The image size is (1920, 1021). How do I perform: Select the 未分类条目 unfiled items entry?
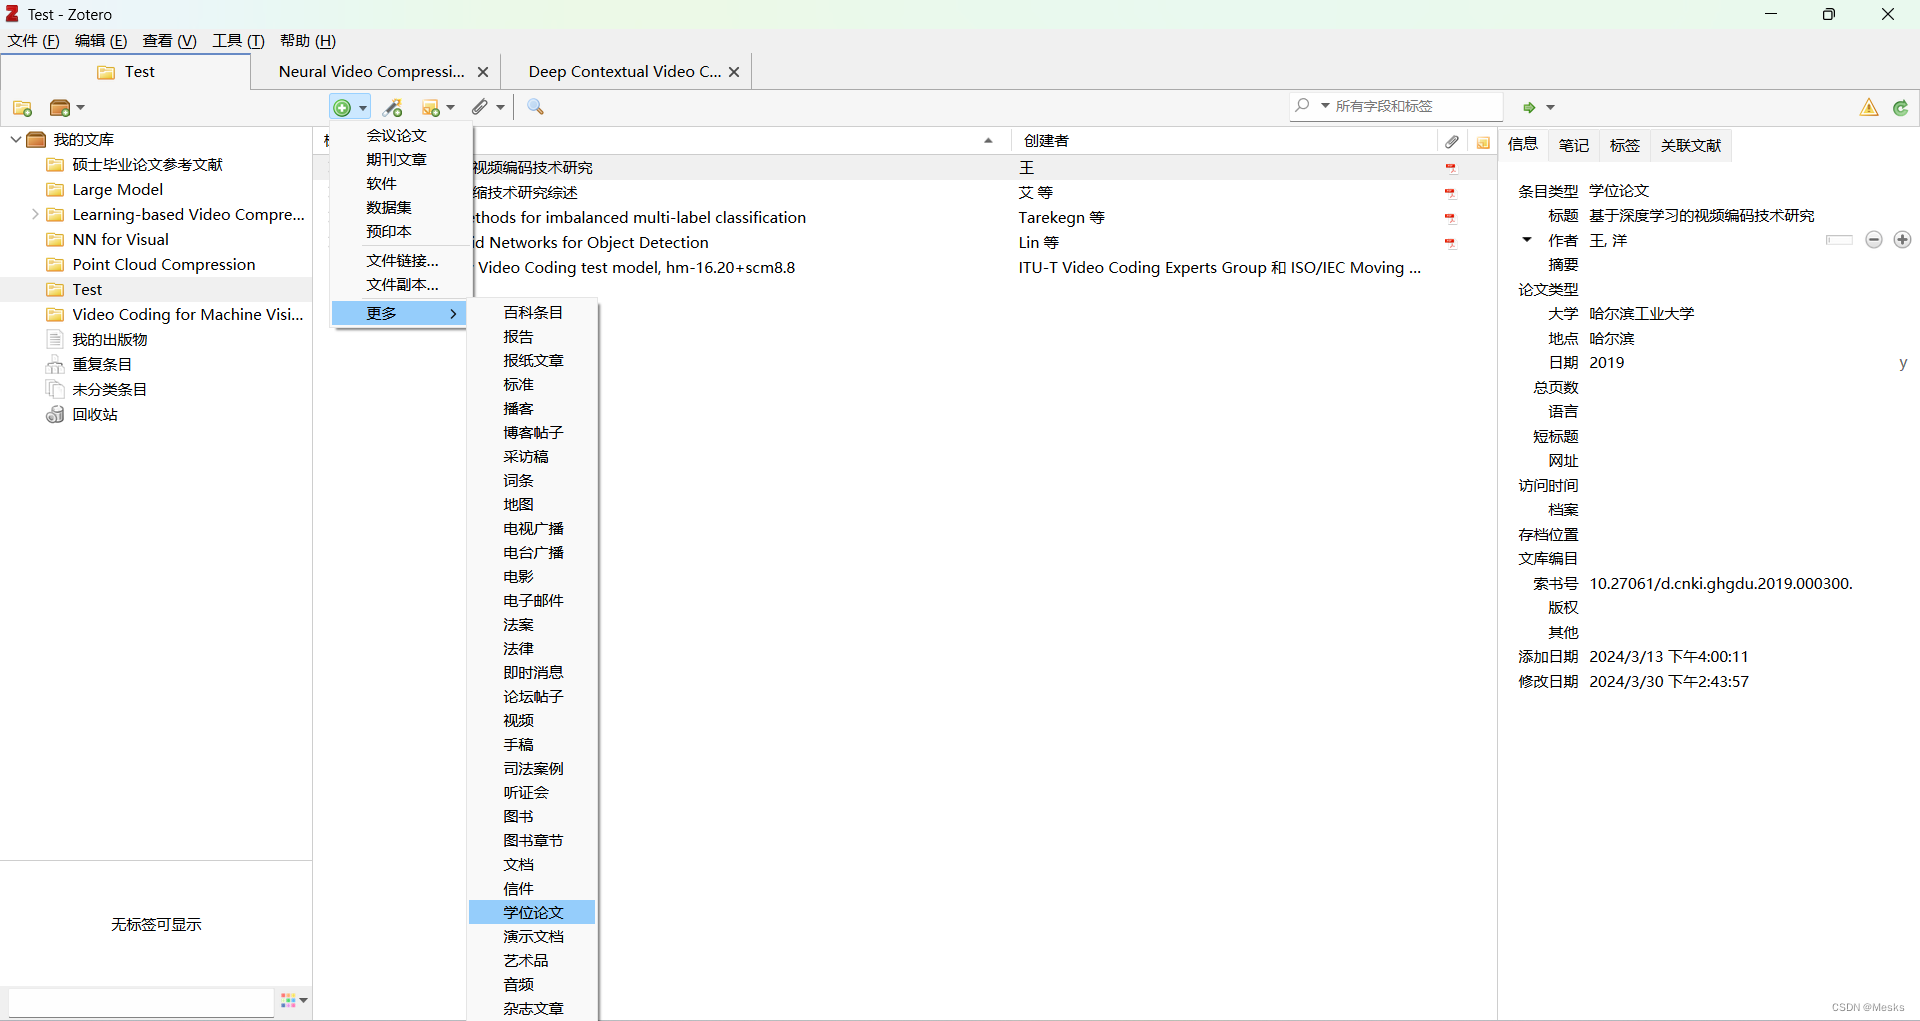point(109,390)
